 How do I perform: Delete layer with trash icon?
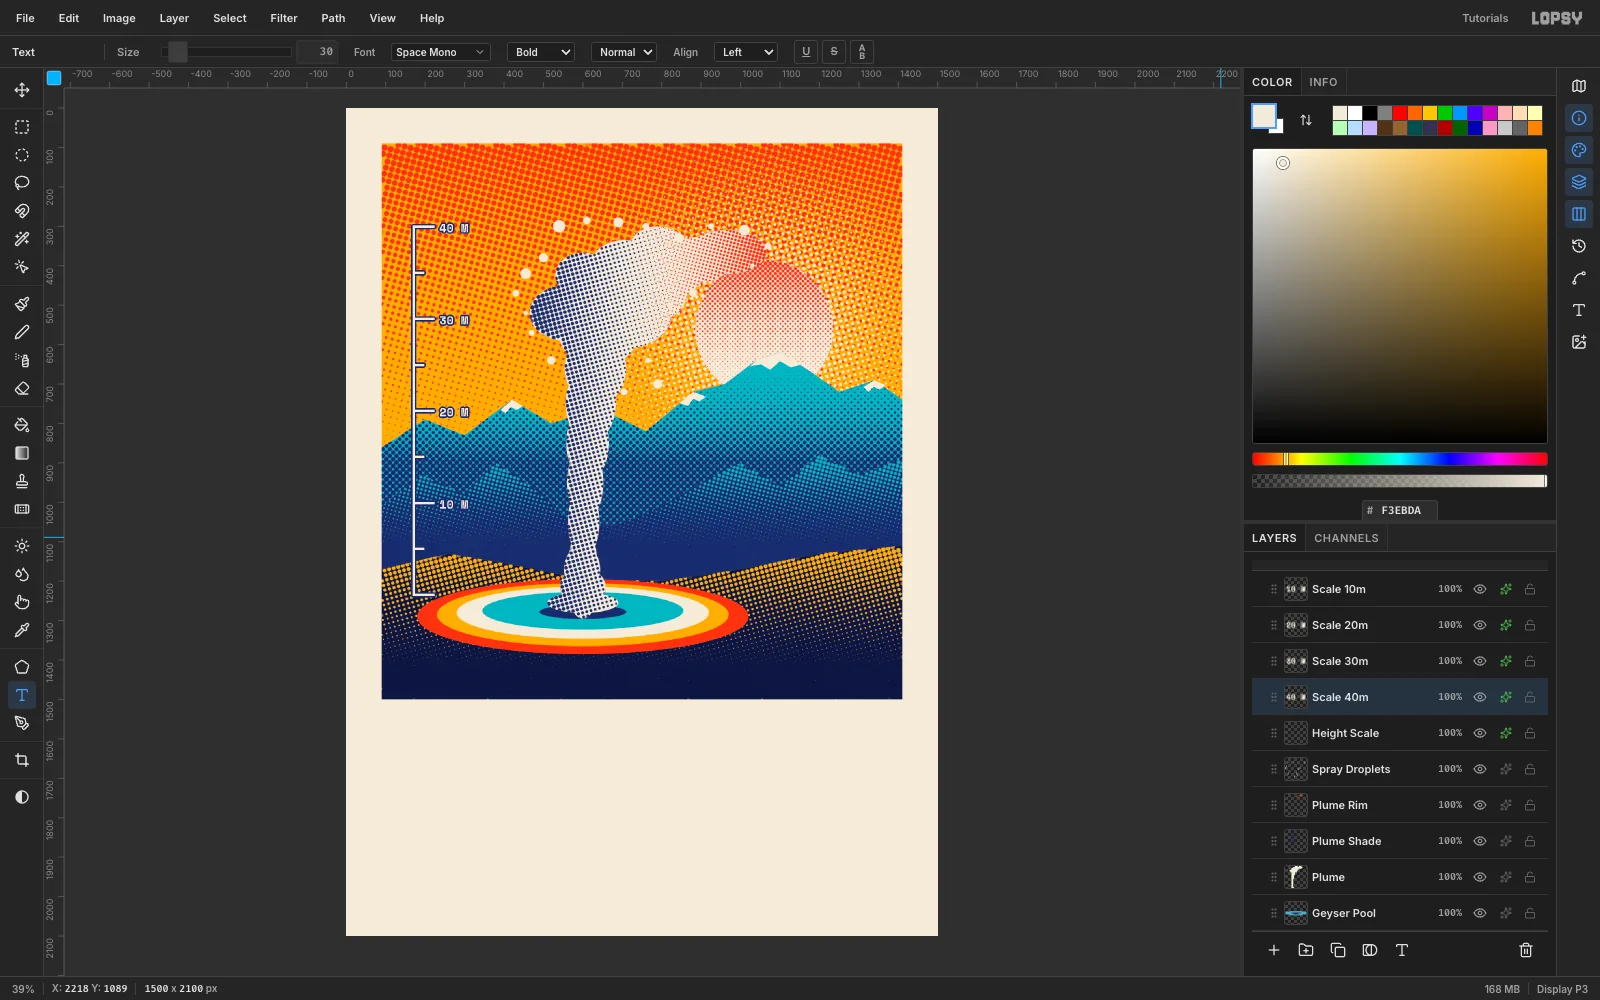1526,950
